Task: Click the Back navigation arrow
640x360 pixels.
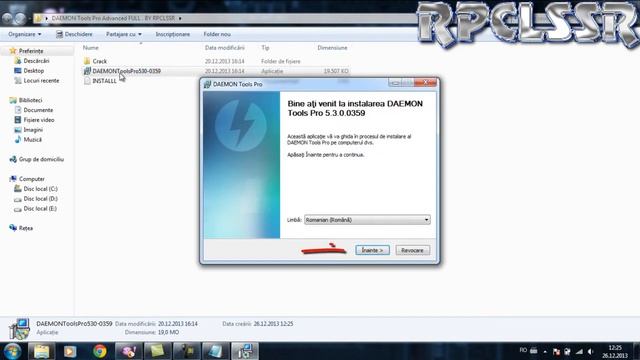Action: coord(7,18)
